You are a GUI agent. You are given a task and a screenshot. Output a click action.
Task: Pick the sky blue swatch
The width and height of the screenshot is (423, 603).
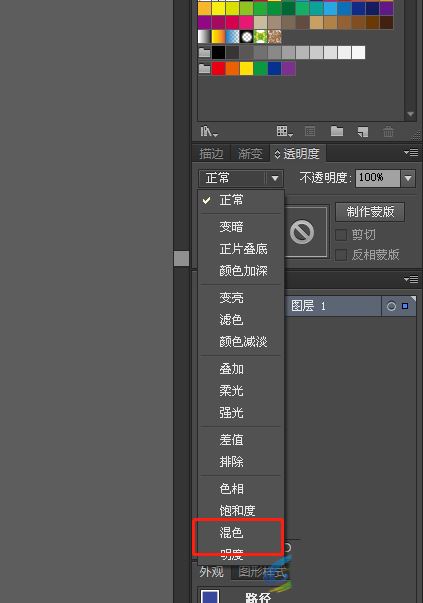(x=330, y=8)
